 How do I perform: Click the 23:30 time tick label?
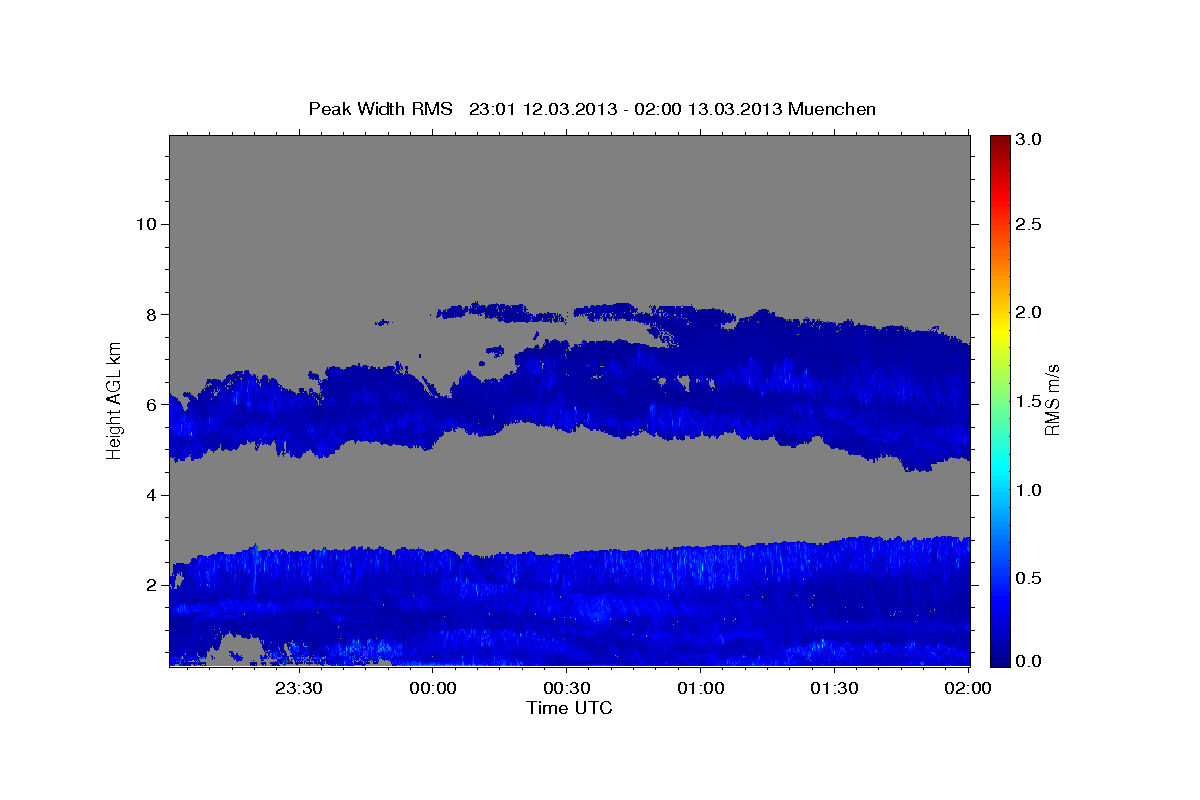pyautogui.click(x=299, y=689)
